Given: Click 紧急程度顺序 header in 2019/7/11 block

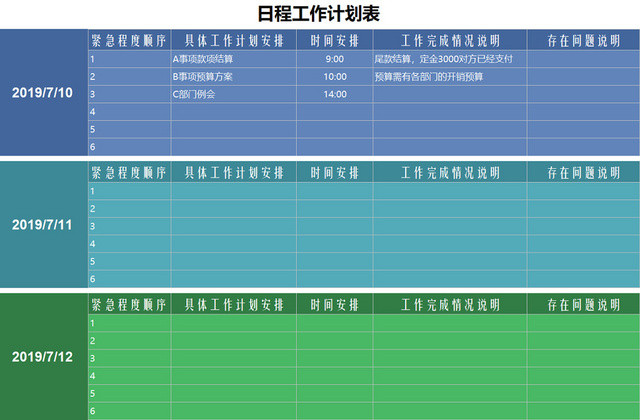Looking at the screenshot, I should click(129, 172).
